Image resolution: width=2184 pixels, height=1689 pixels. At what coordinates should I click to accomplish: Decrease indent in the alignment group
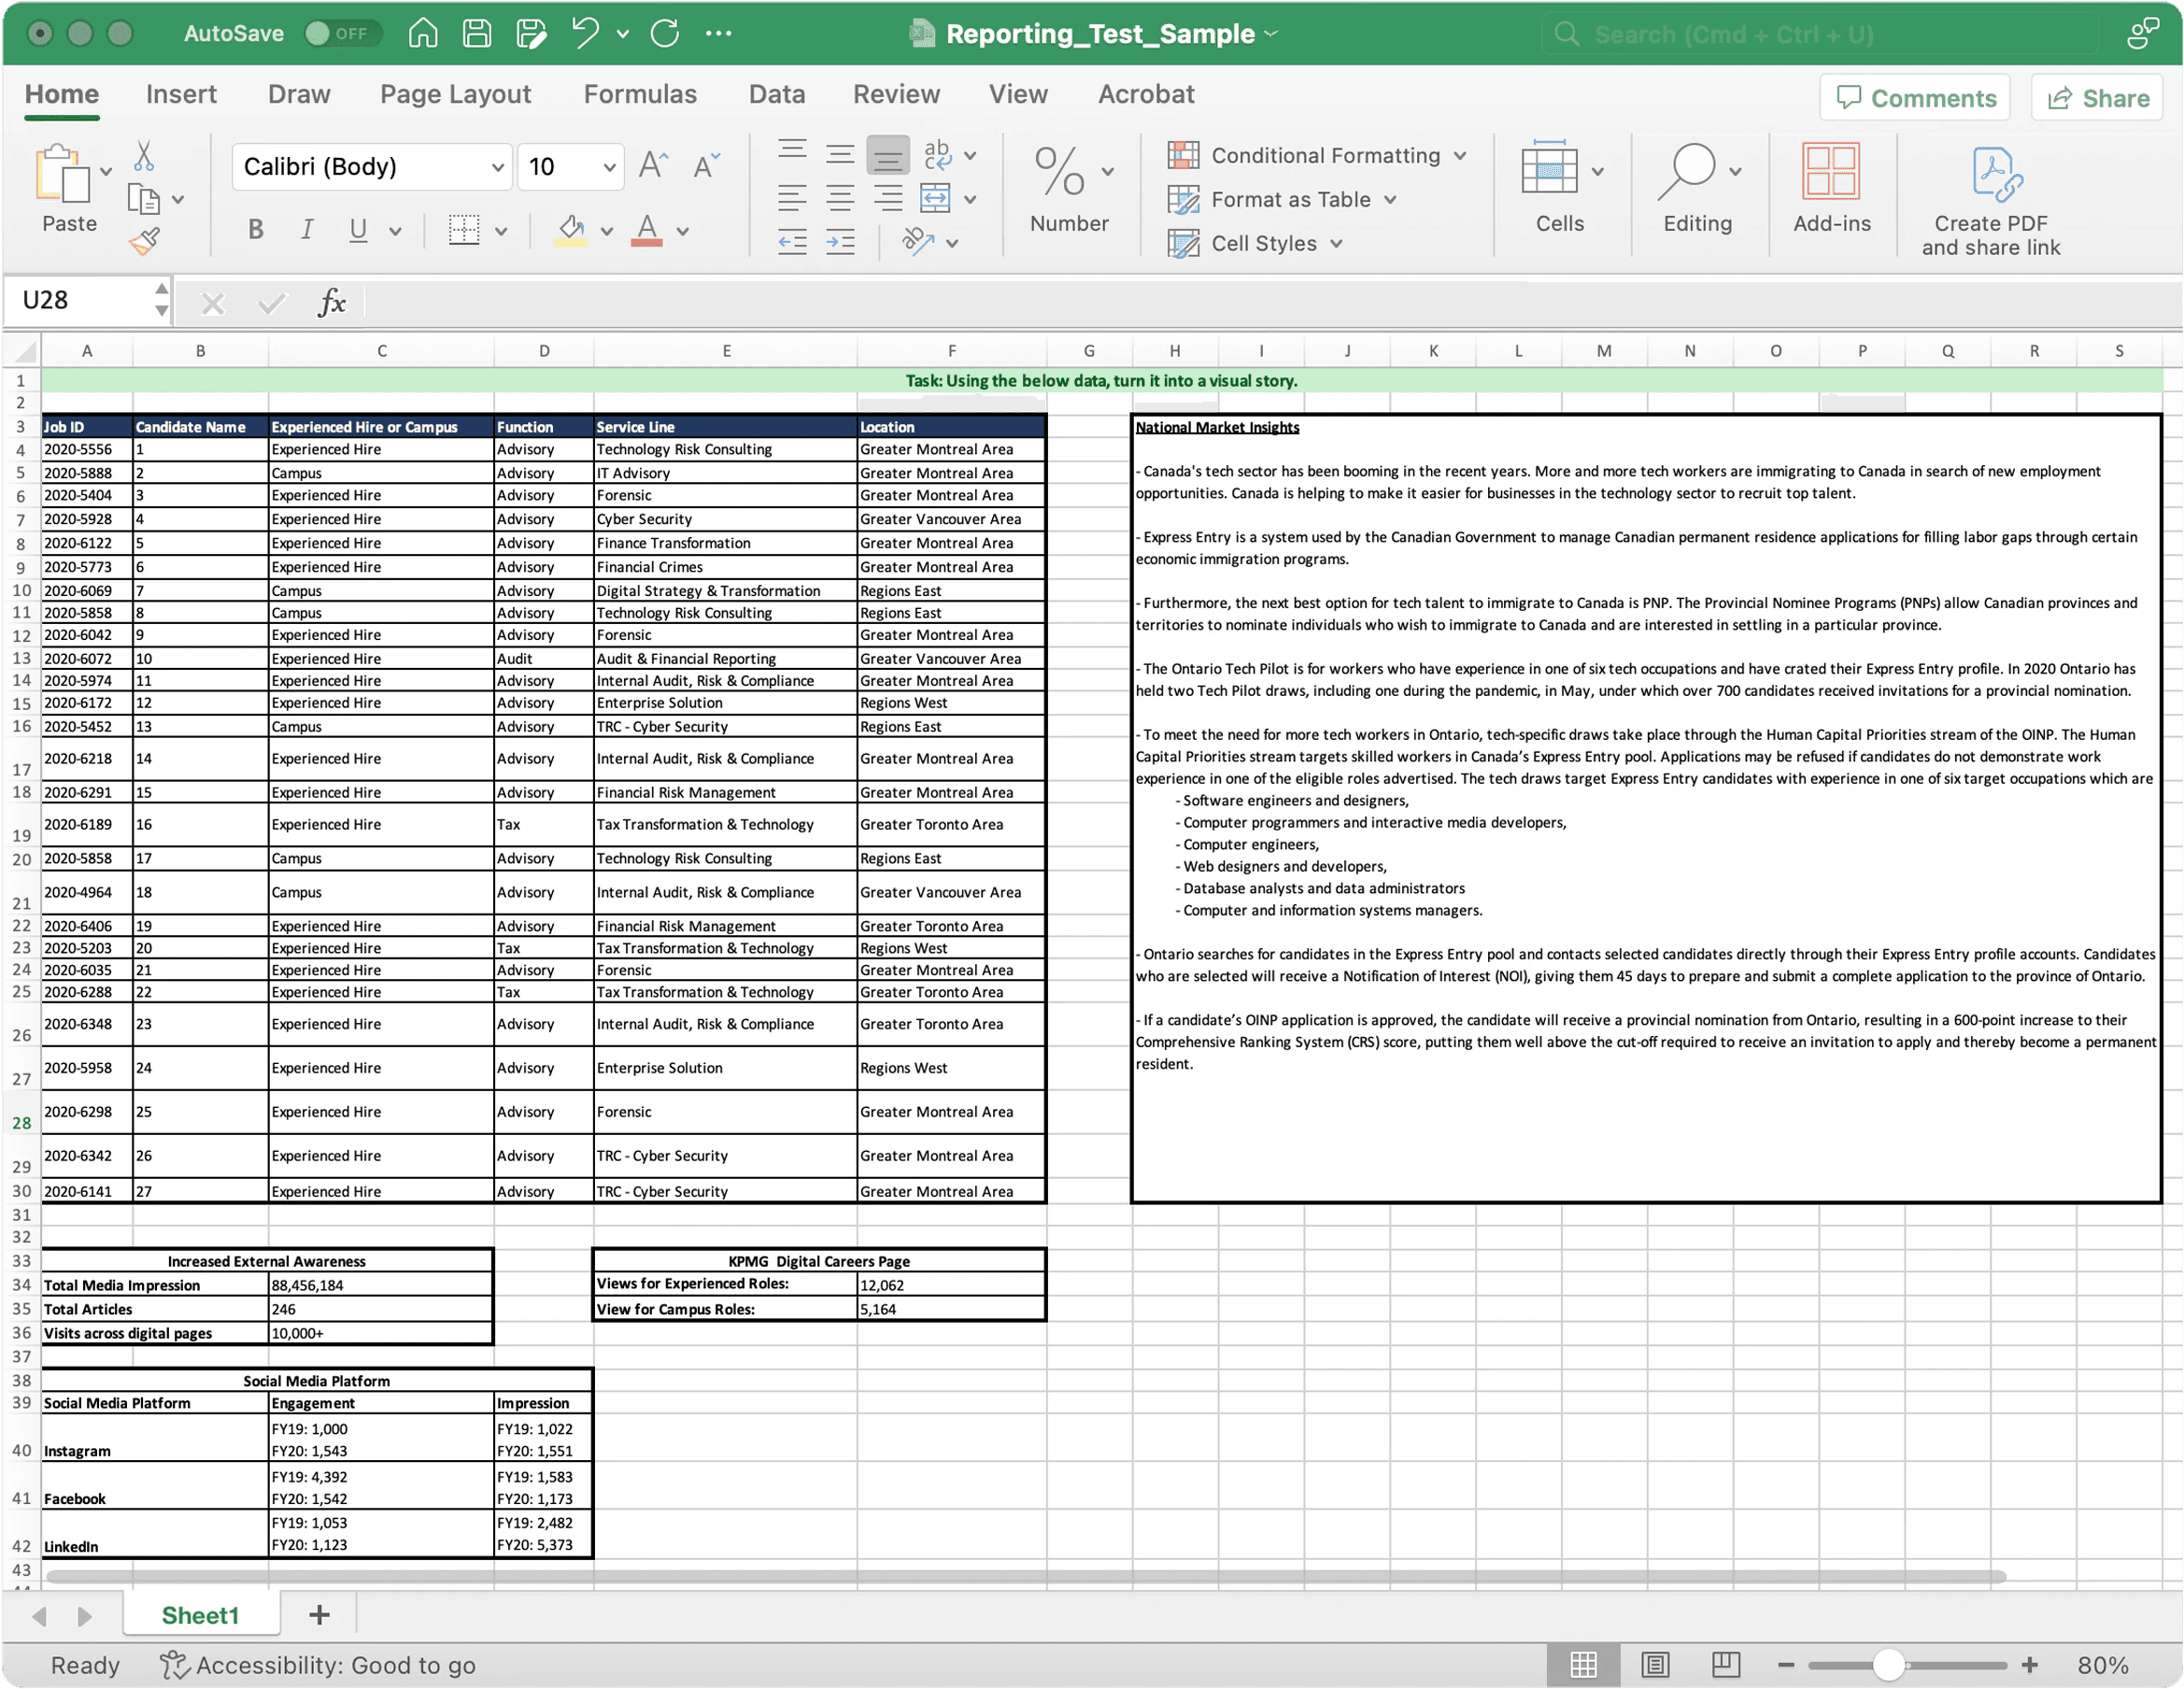tap(792, 241)
